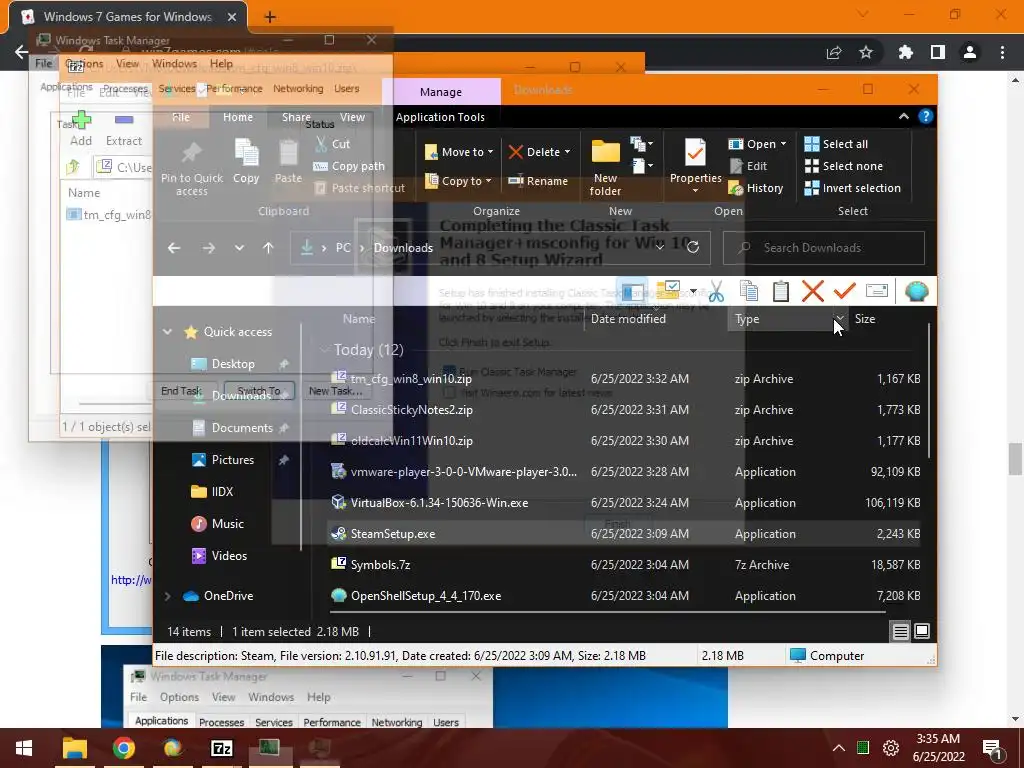Click the Windows Start button

[24, 748]
